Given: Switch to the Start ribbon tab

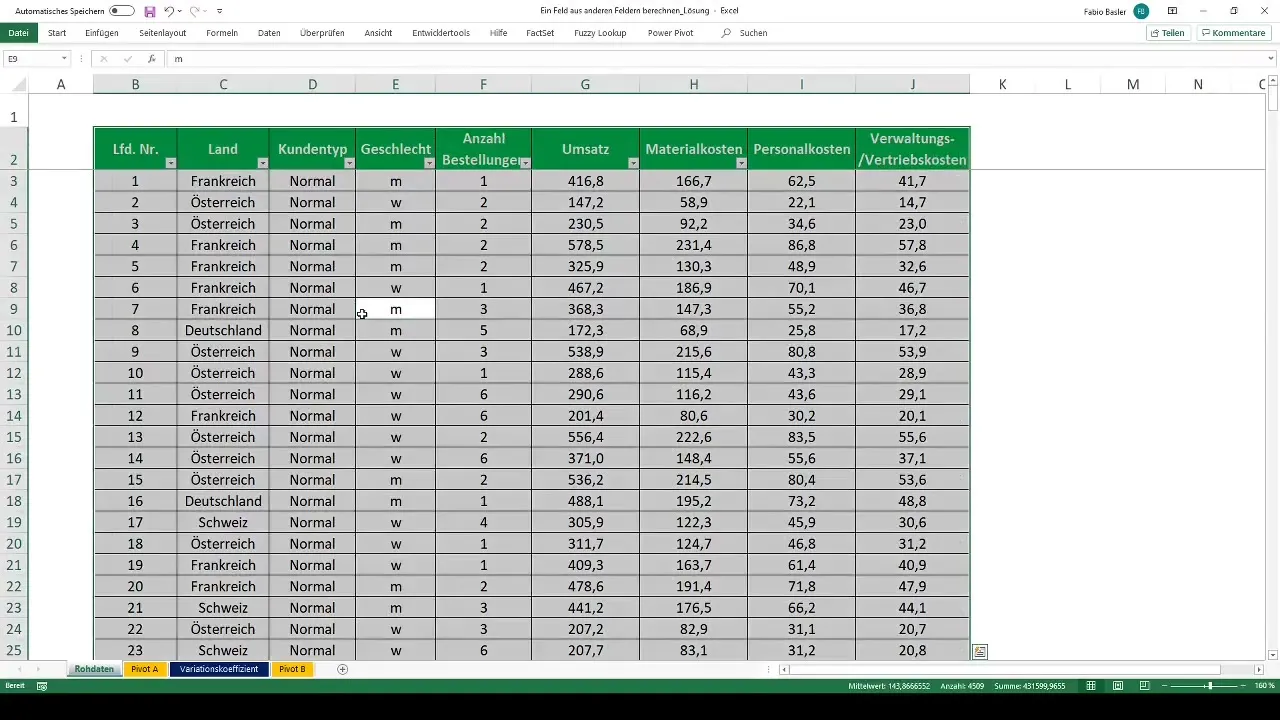Looking at the screenshot, I should (x=57, y=33).
